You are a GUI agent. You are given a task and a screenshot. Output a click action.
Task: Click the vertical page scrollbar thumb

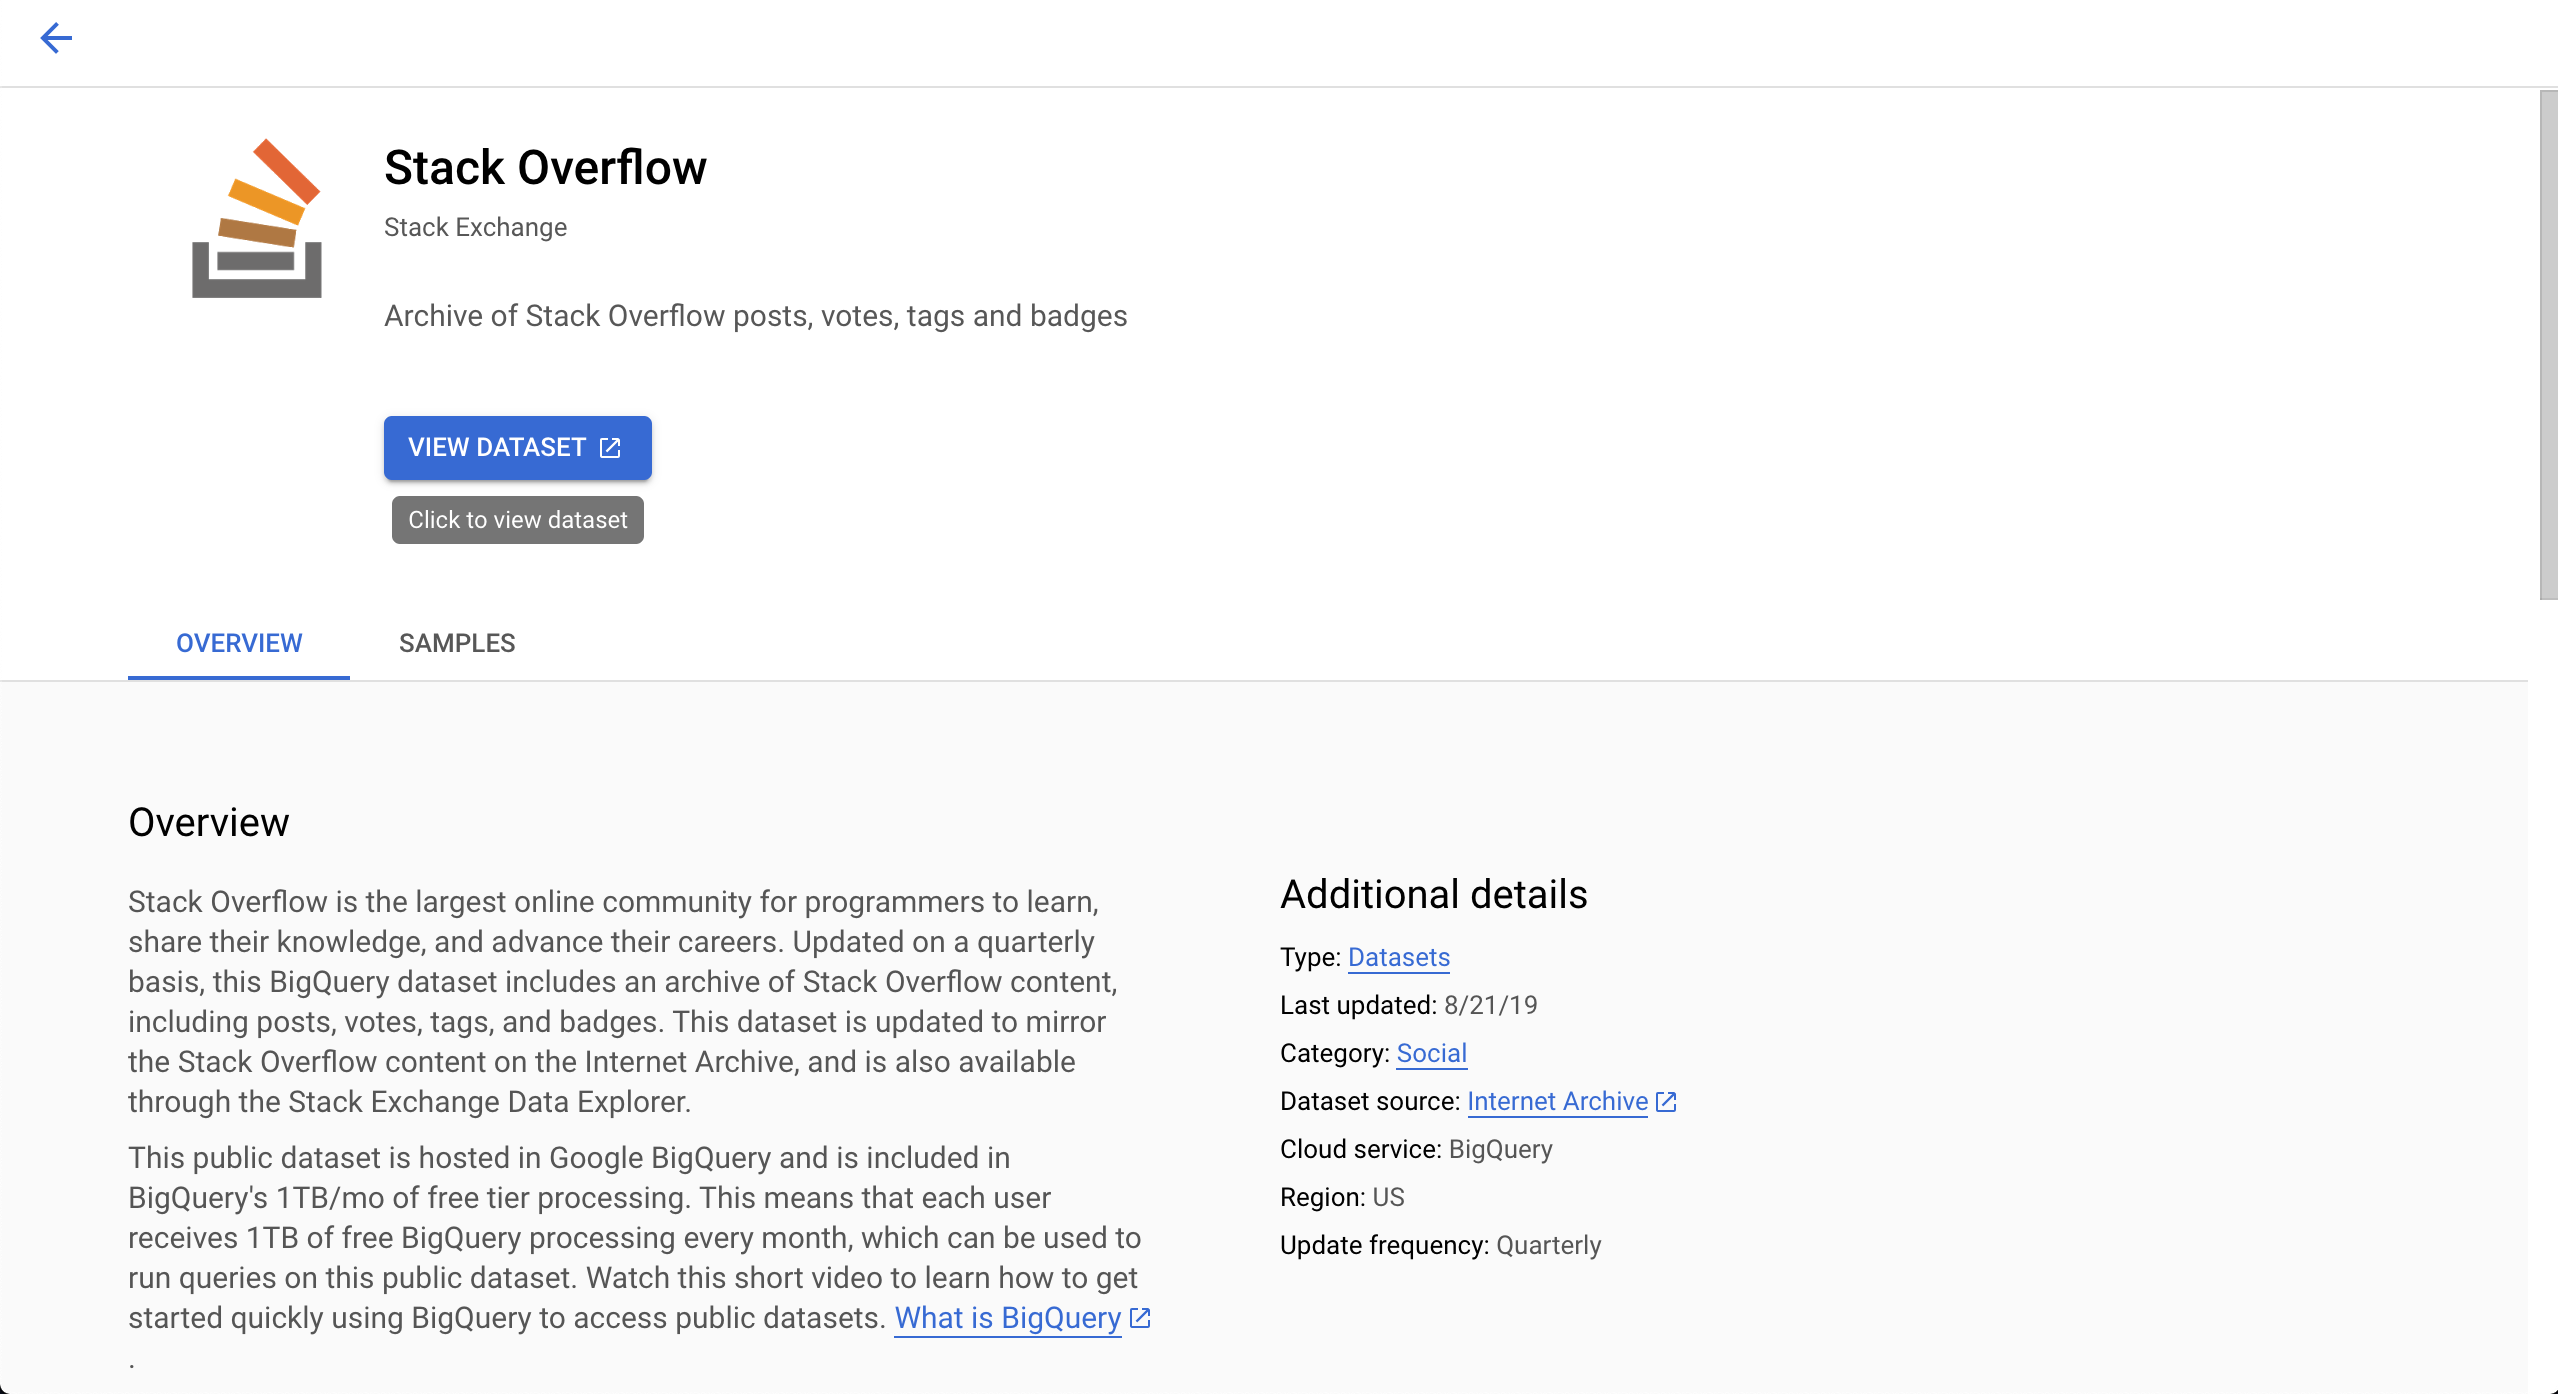2548,345
